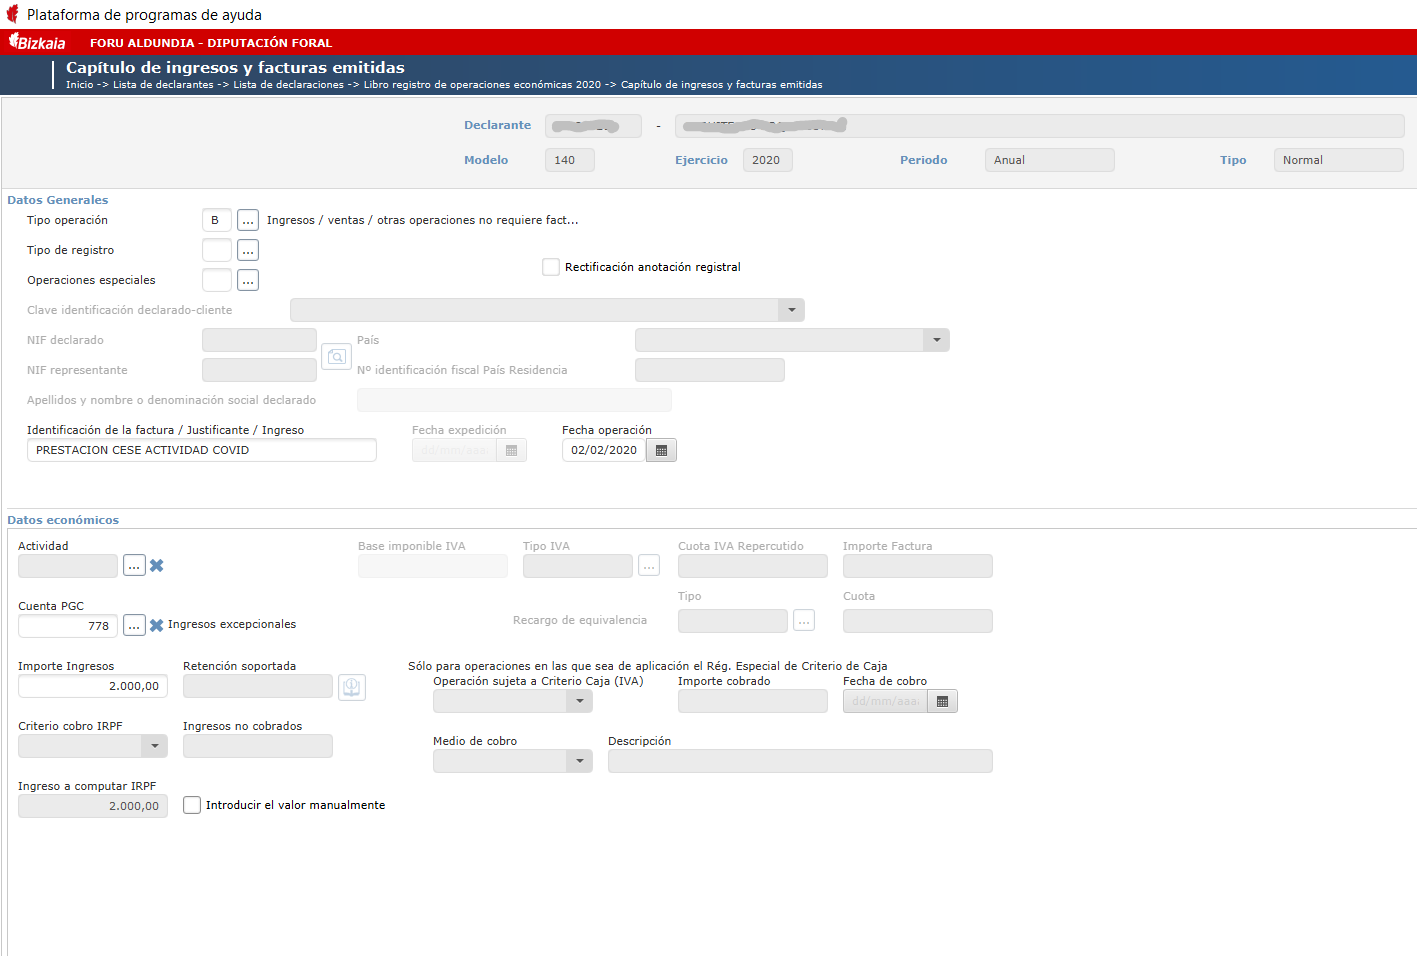
Task: Click the Fecha operación date field
Action: click(604, 450)
